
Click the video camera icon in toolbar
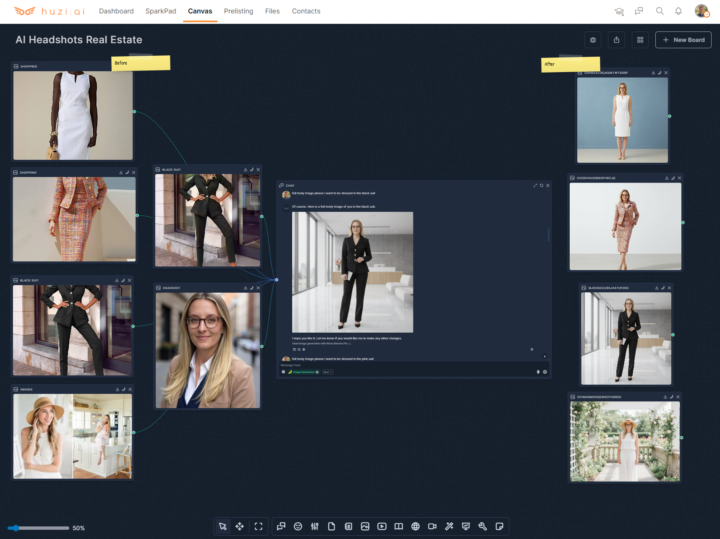pos(432,526)
